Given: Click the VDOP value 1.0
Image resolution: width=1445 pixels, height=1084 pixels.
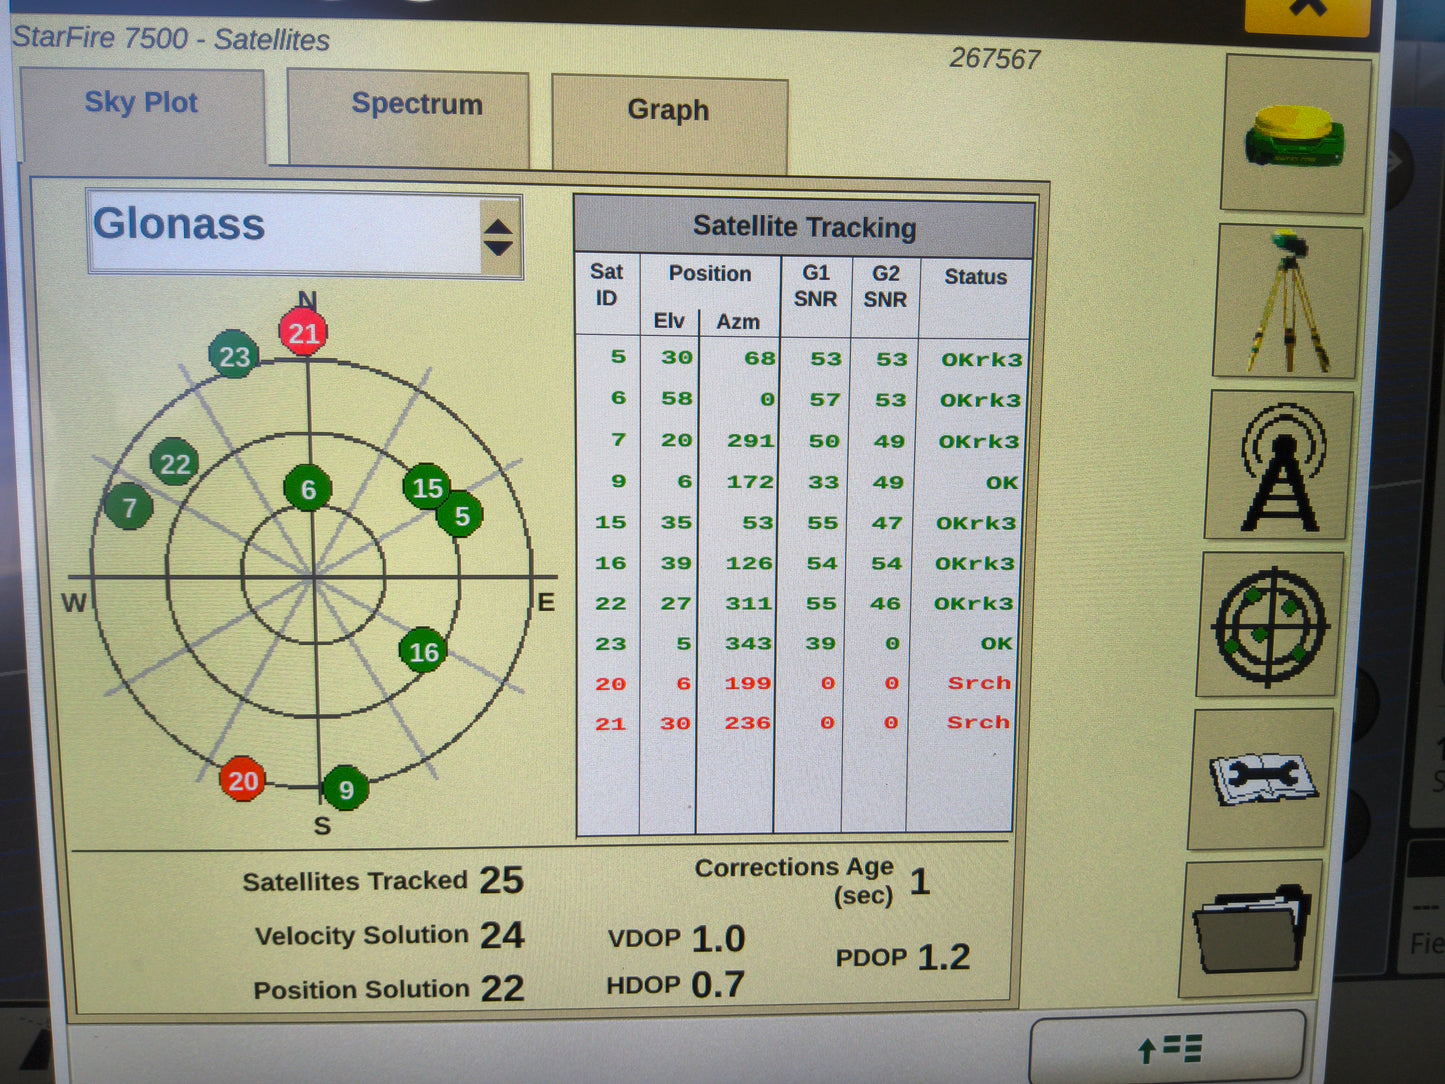Looking at the screenshot, I should pos(718,939).
